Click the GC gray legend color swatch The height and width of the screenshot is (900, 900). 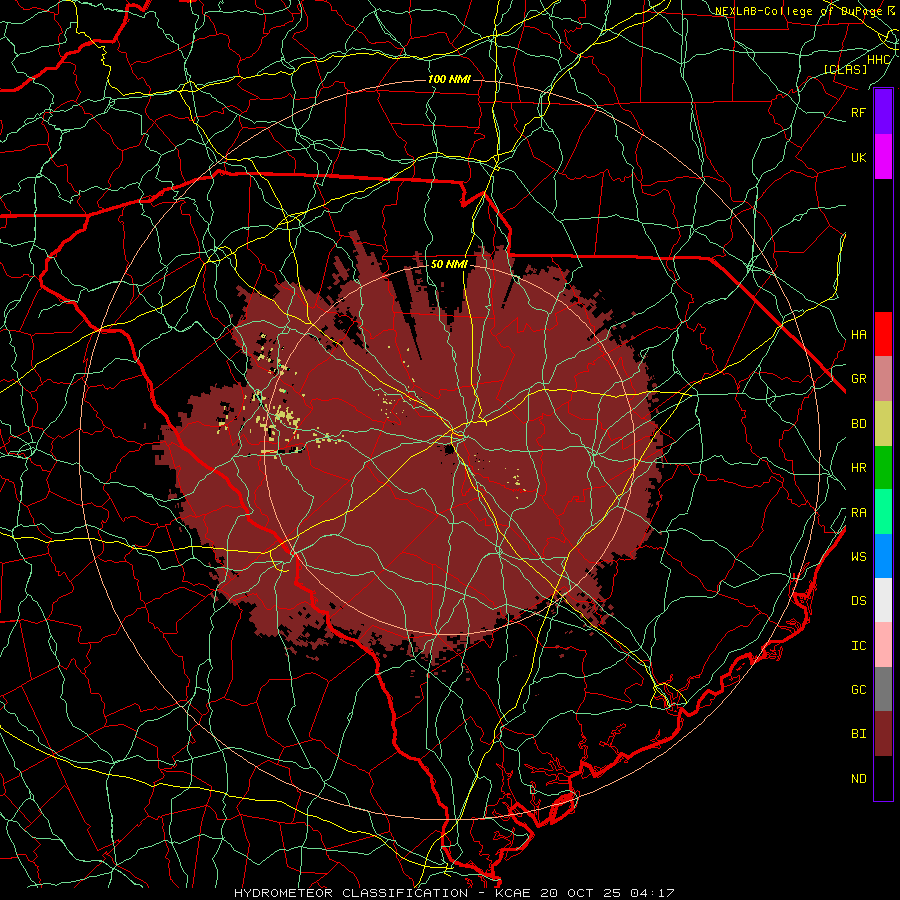883,689
